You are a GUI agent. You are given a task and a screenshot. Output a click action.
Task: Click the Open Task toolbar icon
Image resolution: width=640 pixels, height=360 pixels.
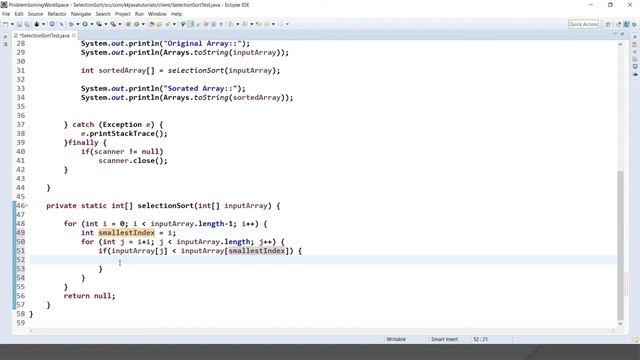159,24
